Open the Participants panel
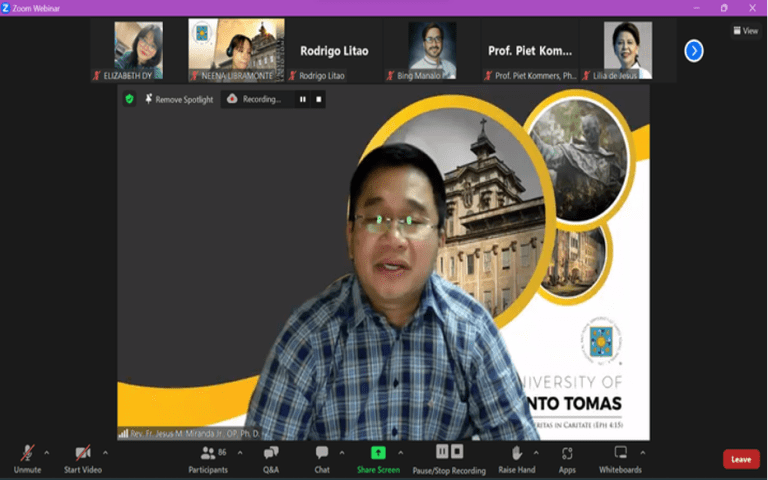The width and height of the screenshot is (768, 480). click(x=208, y=458)
